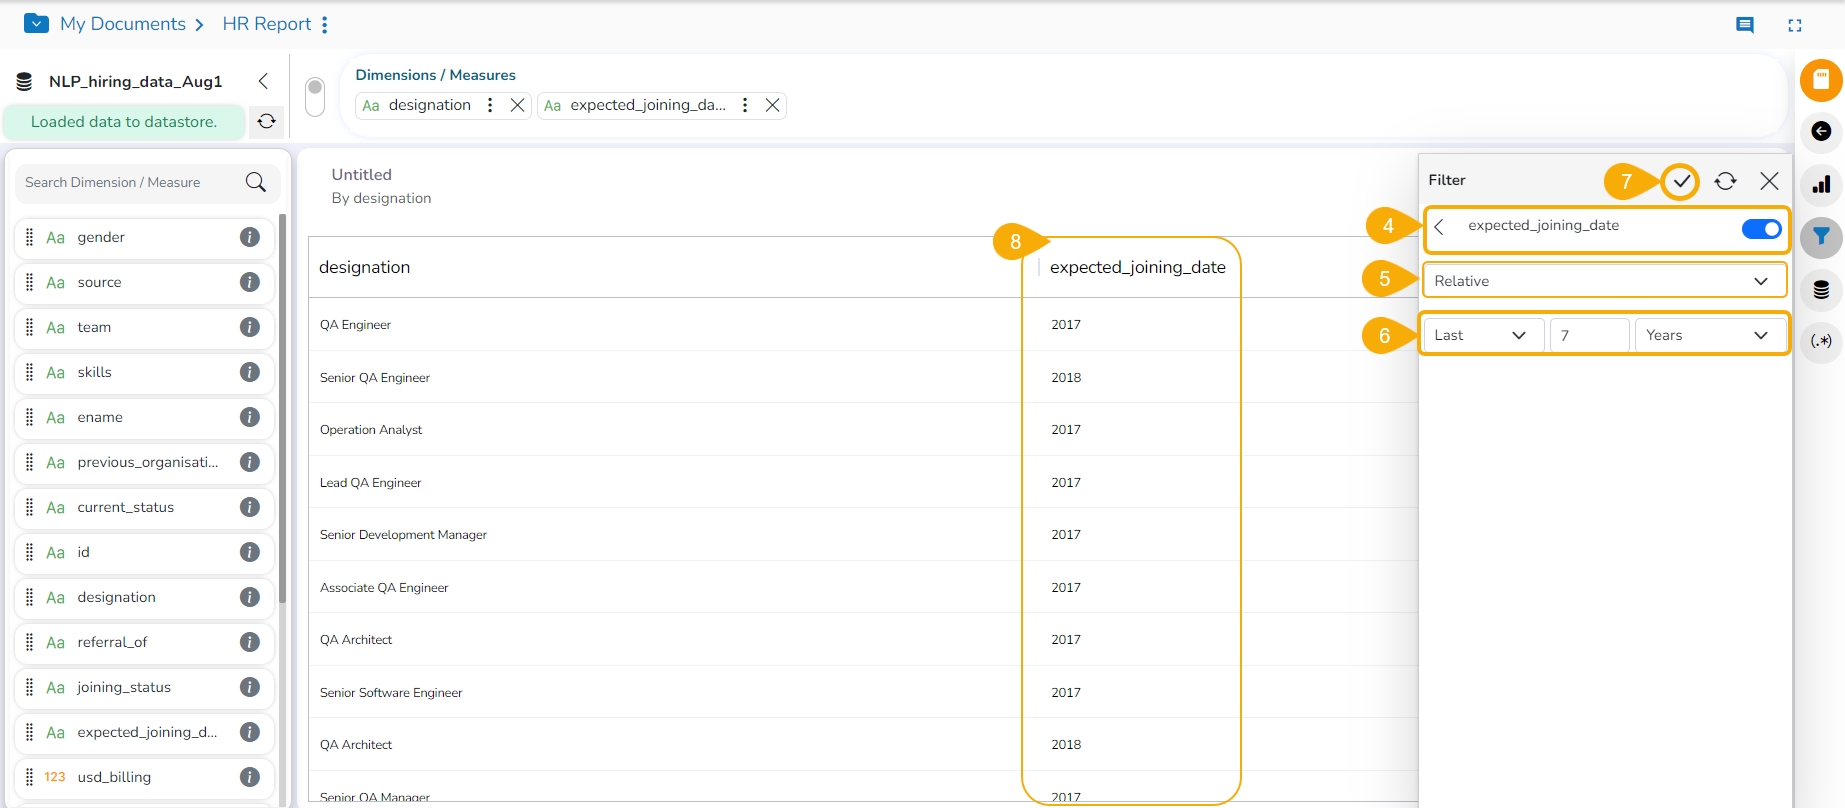This screenshot has width=1845, height=808.
Task: Apply the filter with the checkmark icon
Action: [1681, 181]
